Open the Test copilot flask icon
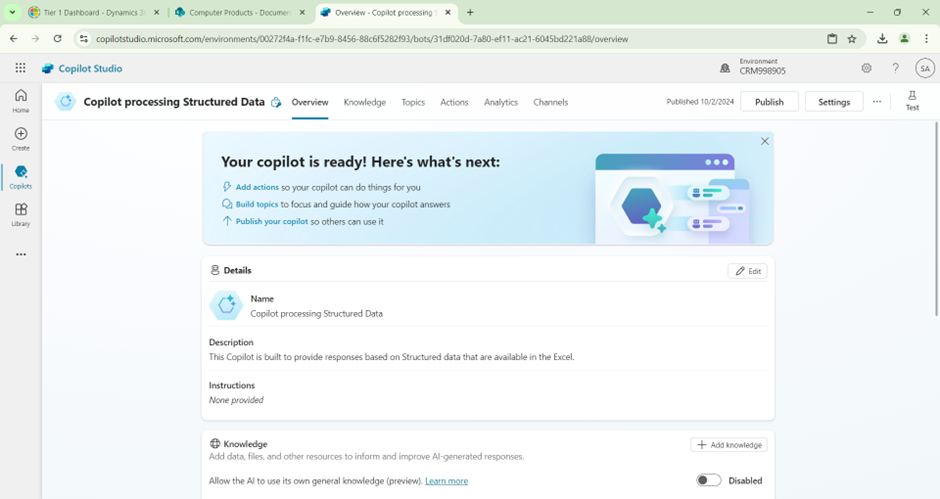The image size is (940, 499). (x=912, y=96)
